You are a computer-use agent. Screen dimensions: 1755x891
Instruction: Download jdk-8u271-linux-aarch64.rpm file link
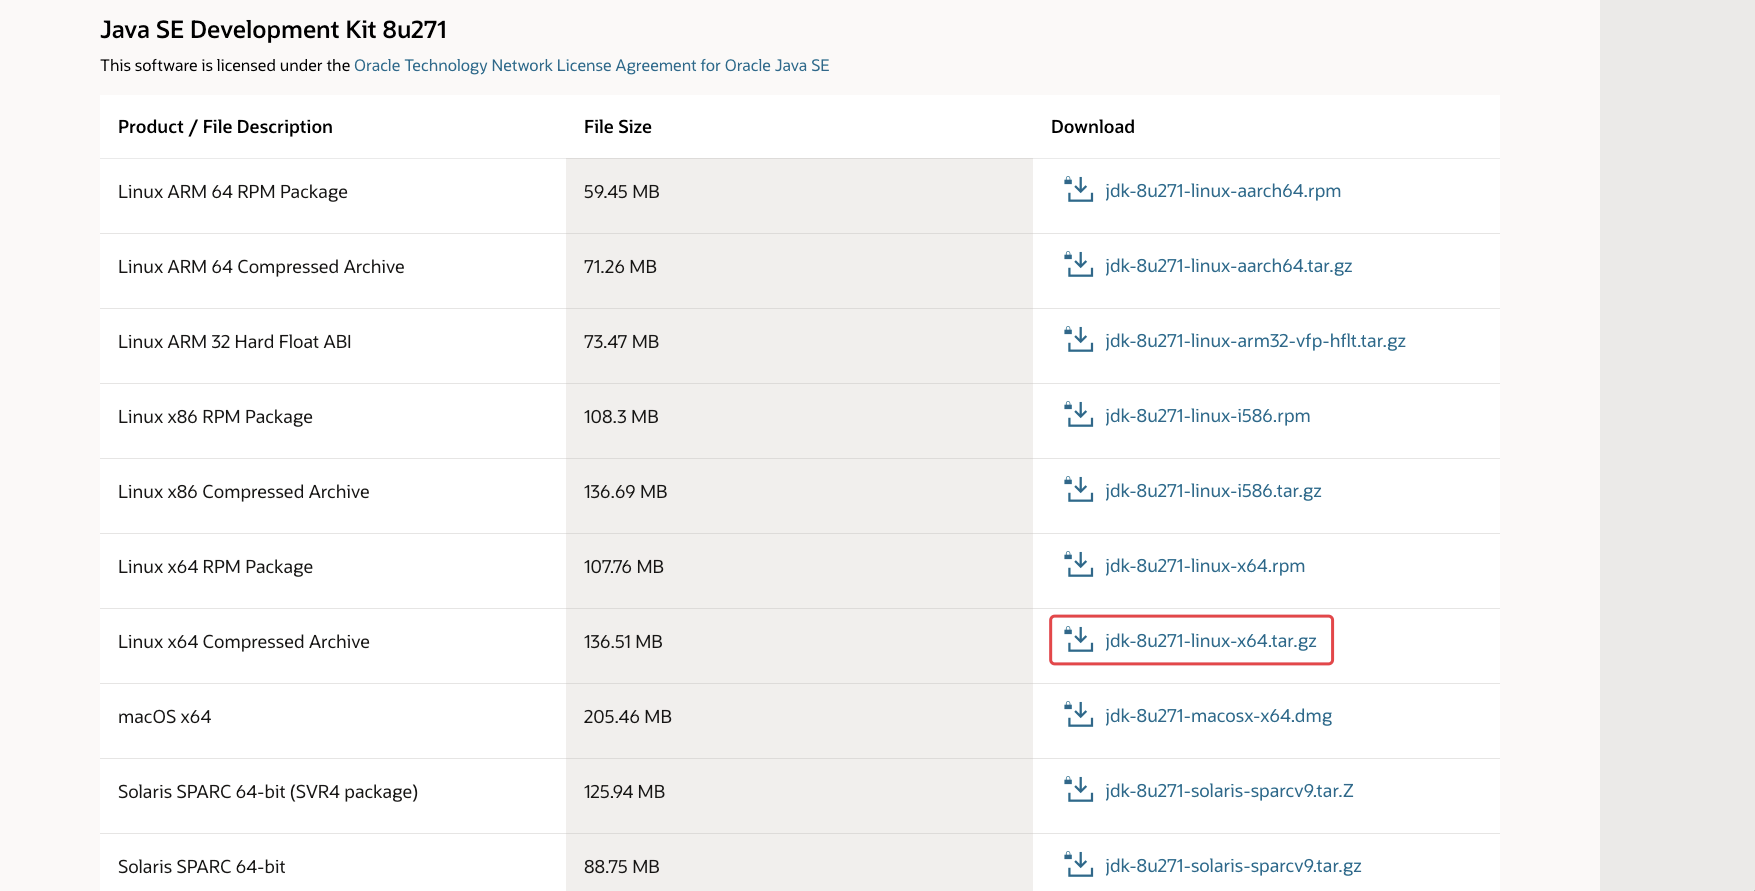coord(1223,191)
